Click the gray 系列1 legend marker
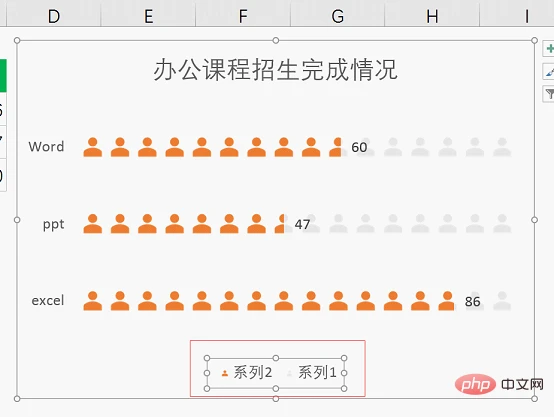Screen dimensions: 554x417 (x=289, y=373)
